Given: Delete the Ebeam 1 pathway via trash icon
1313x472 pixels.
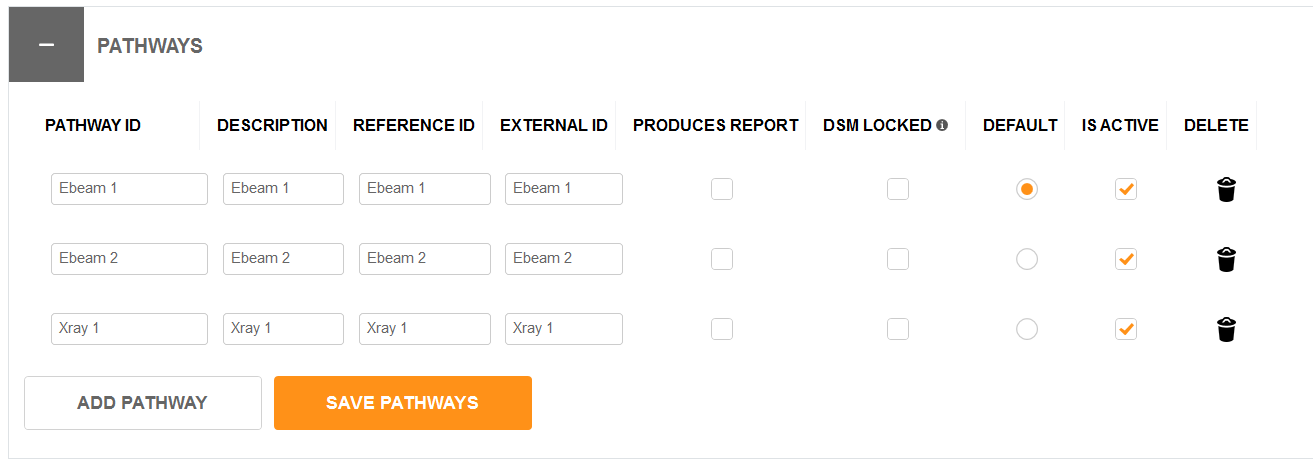Looking at the screenshot, I should 1226,189.
